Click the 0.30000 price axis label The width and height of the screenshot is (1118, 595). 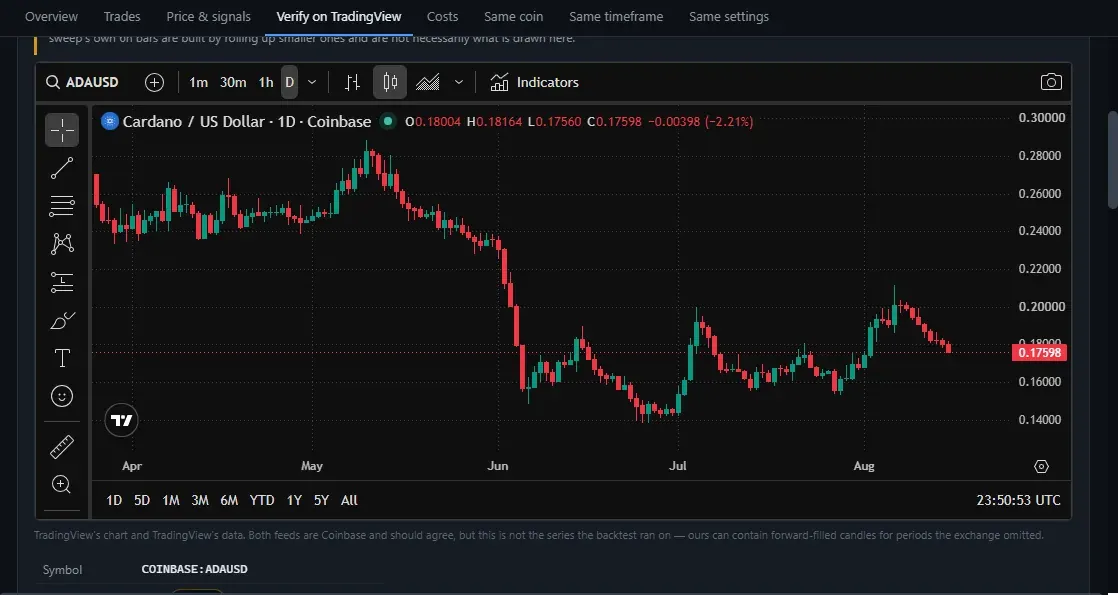(x=1042, y=118)
